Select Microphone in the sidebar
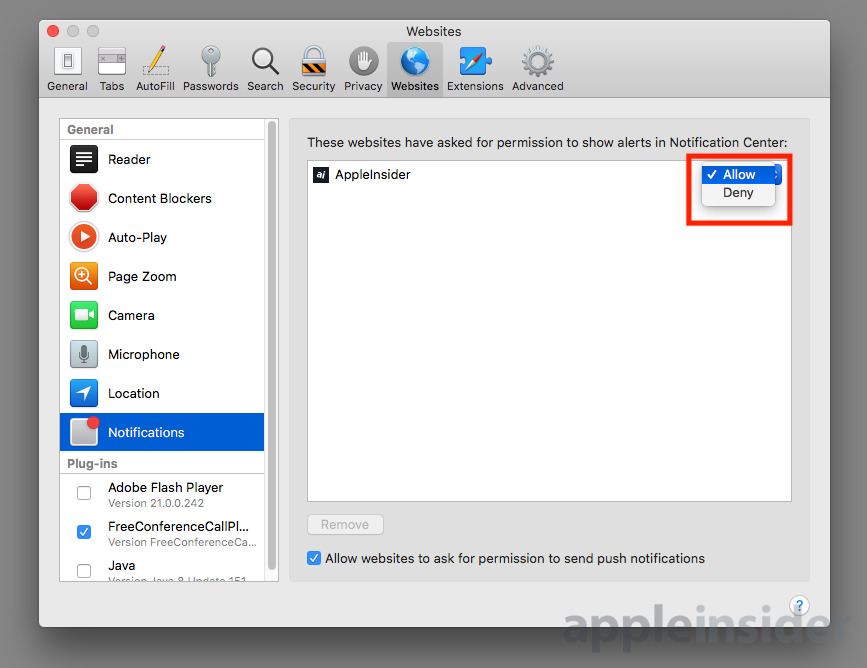The height and width of the screenshot is (668, 867). pyautogui.click(x=162, y=354)
